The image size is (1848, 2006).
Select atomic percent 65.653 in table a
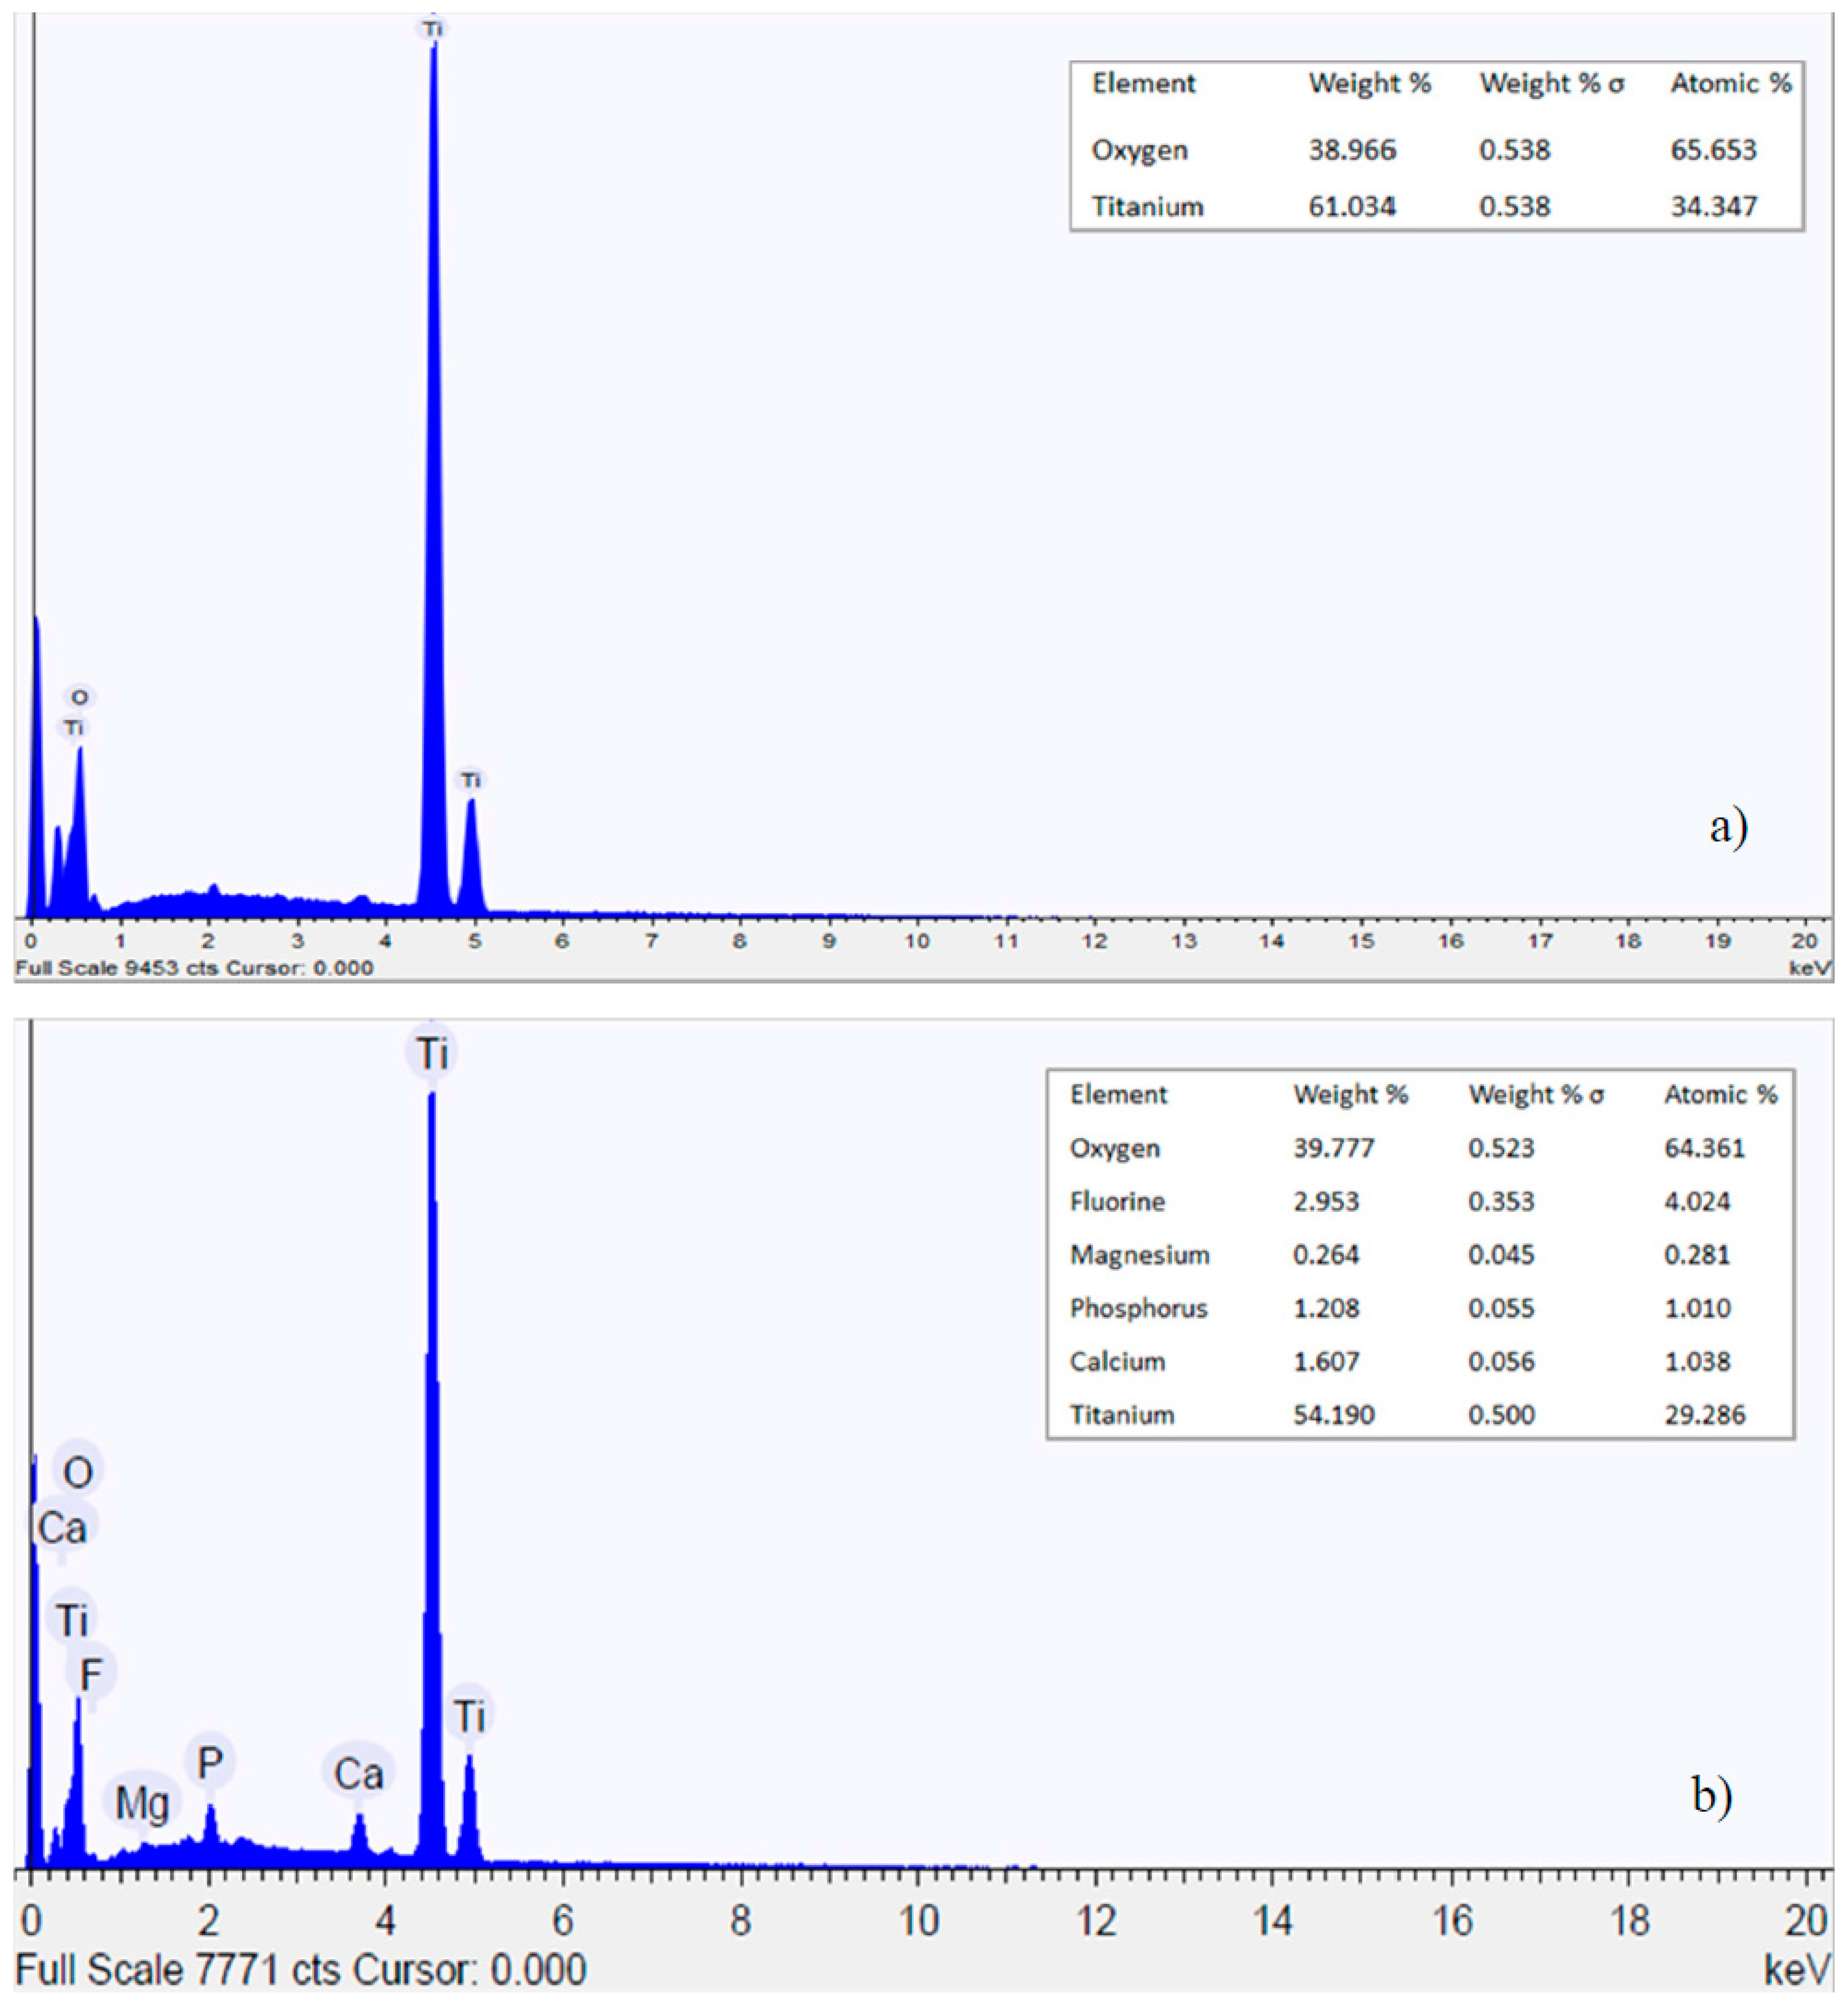(x=1713, y=150)
